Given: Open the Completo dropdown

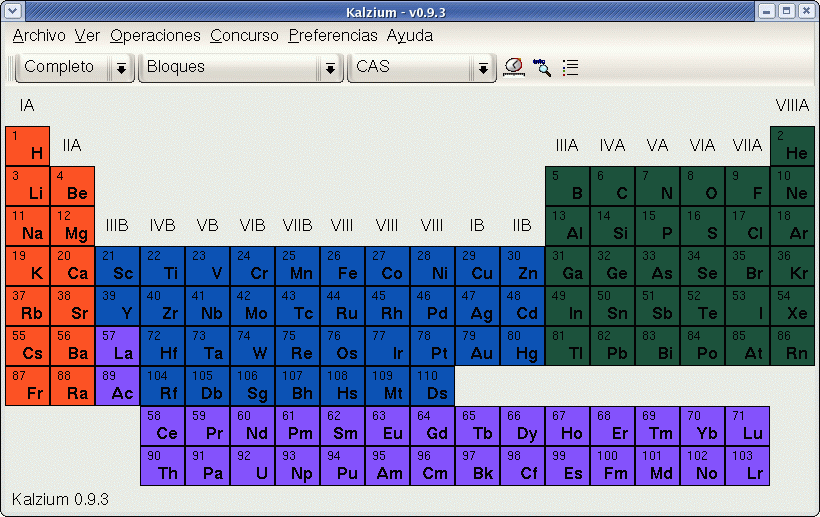Looking at the screenshot, I should (x=75, y=67).
